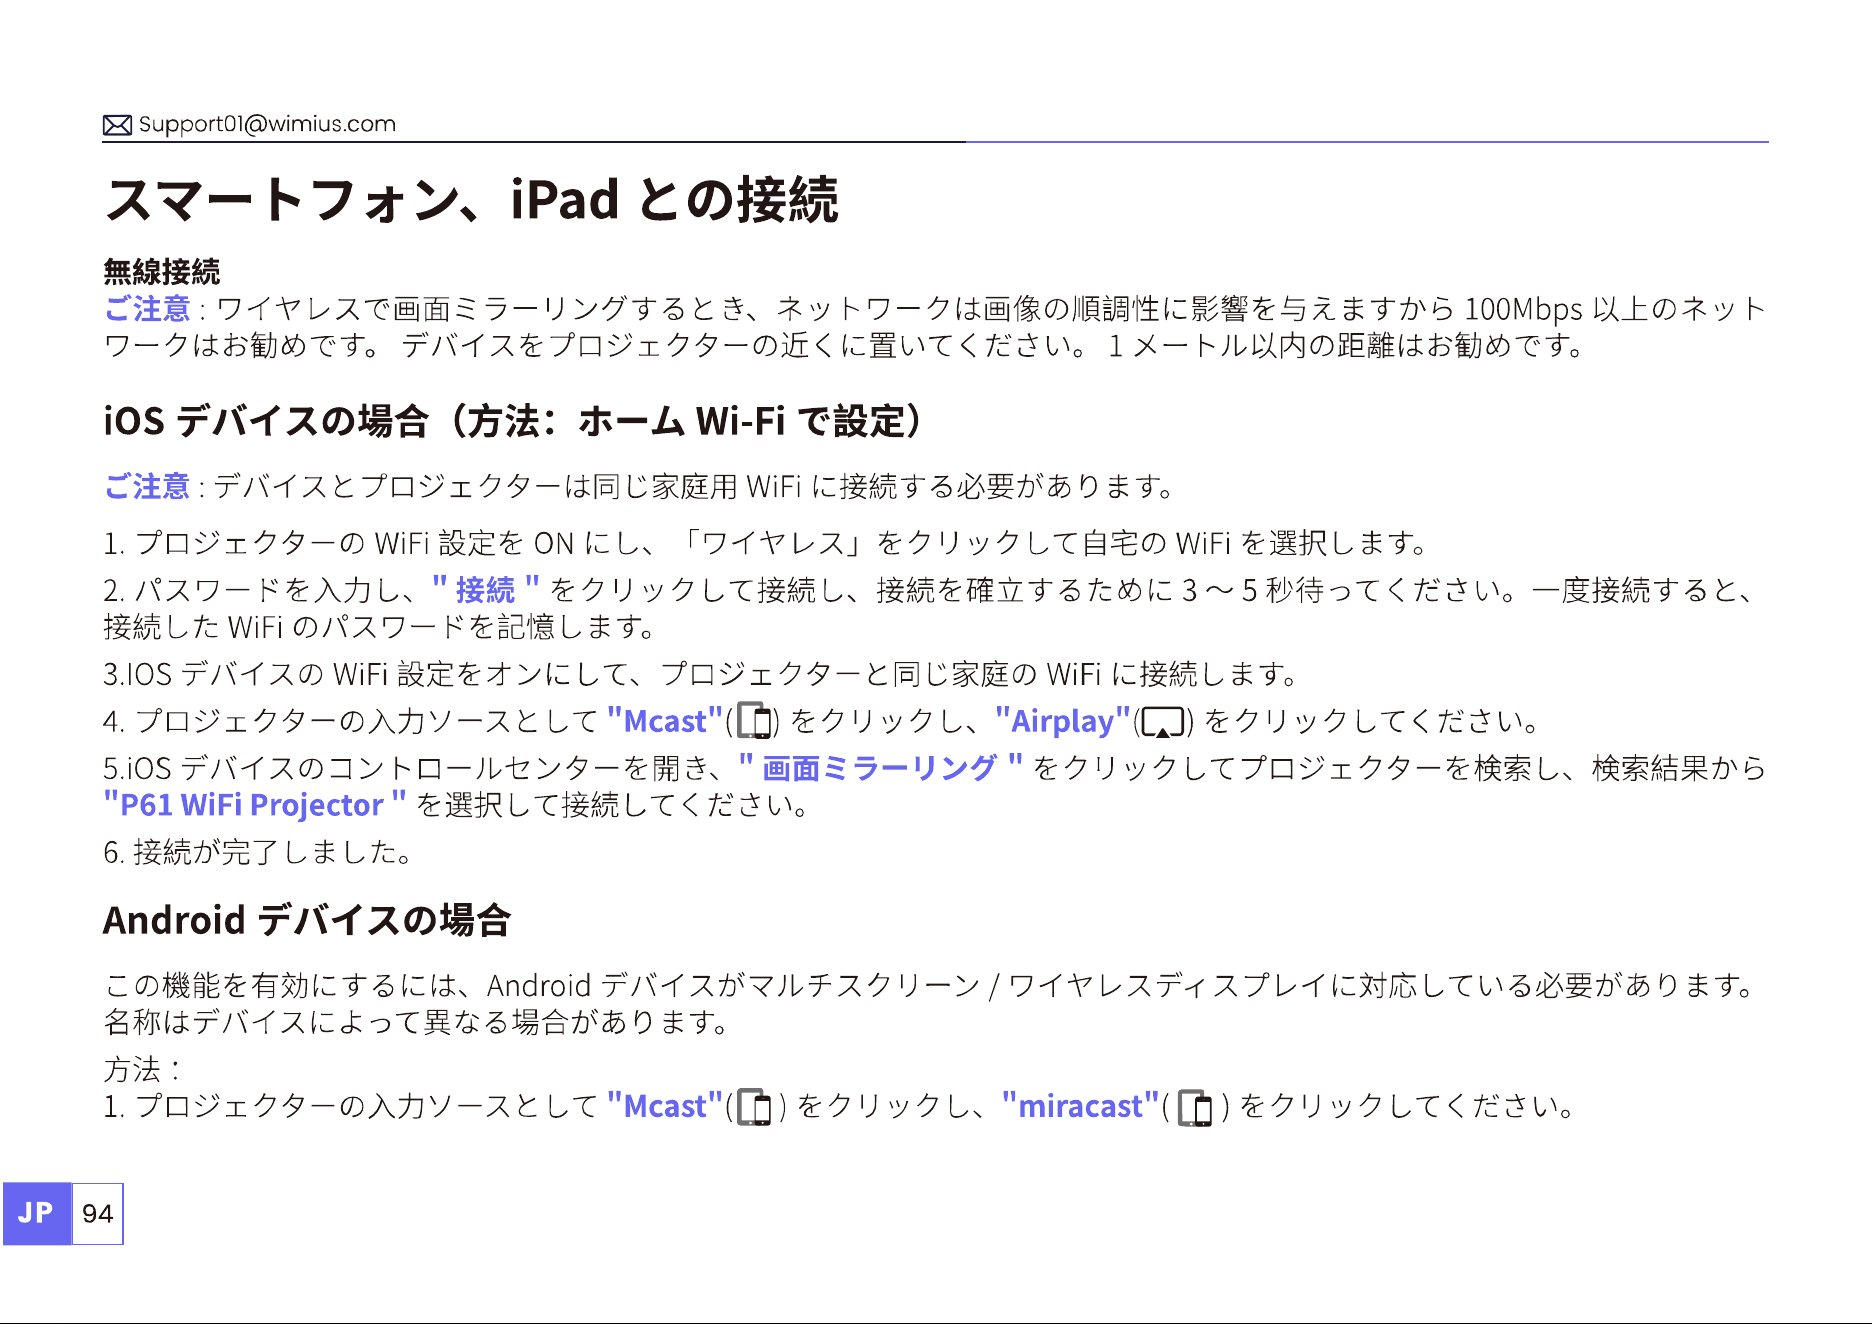Click the "JP" language badge in footer

[x=37, y=1213]
